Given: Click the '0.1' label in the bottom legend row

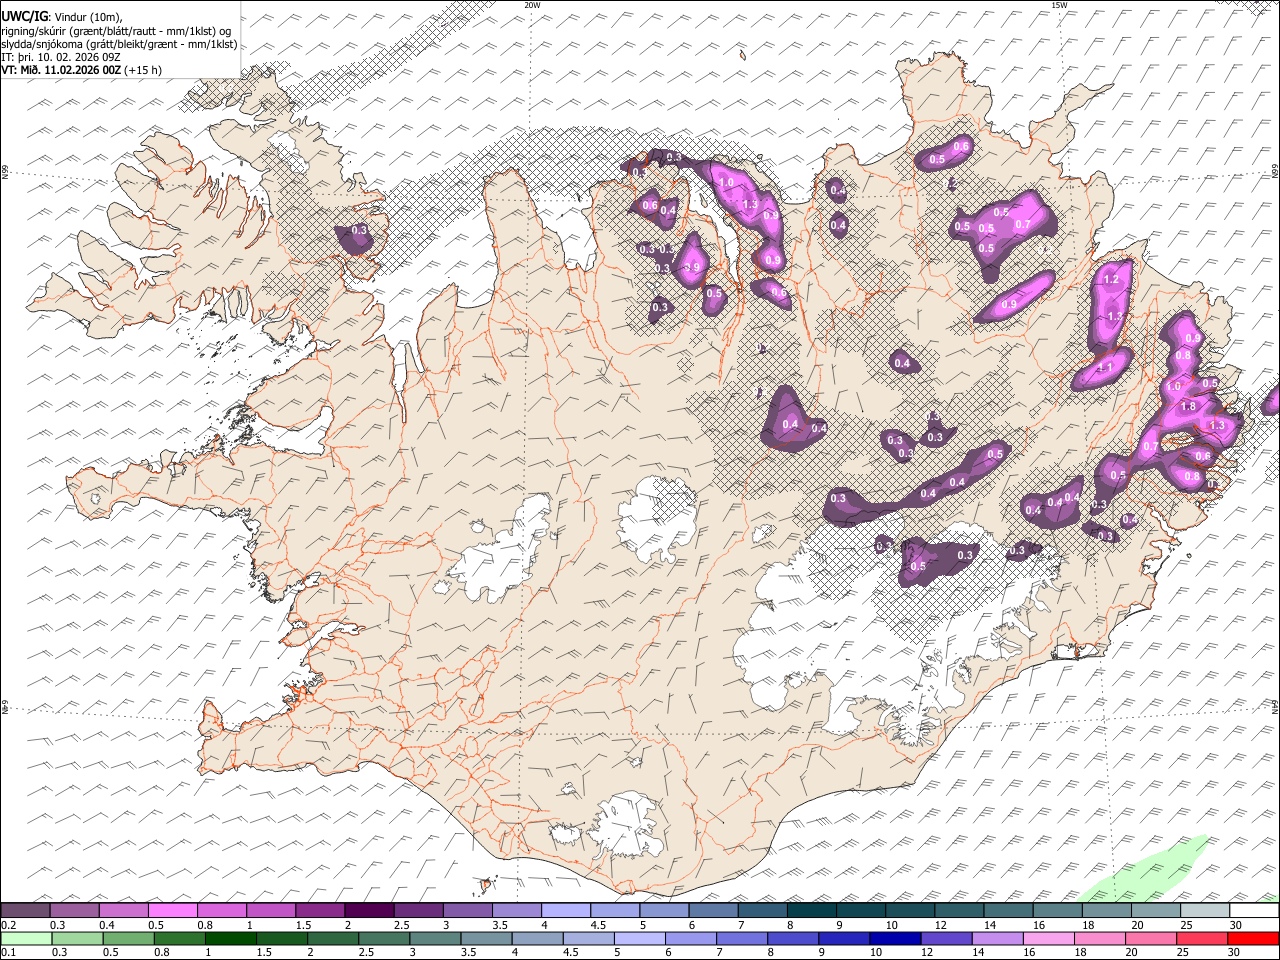Looking at the screenshot, I should [x=7, y=952].
